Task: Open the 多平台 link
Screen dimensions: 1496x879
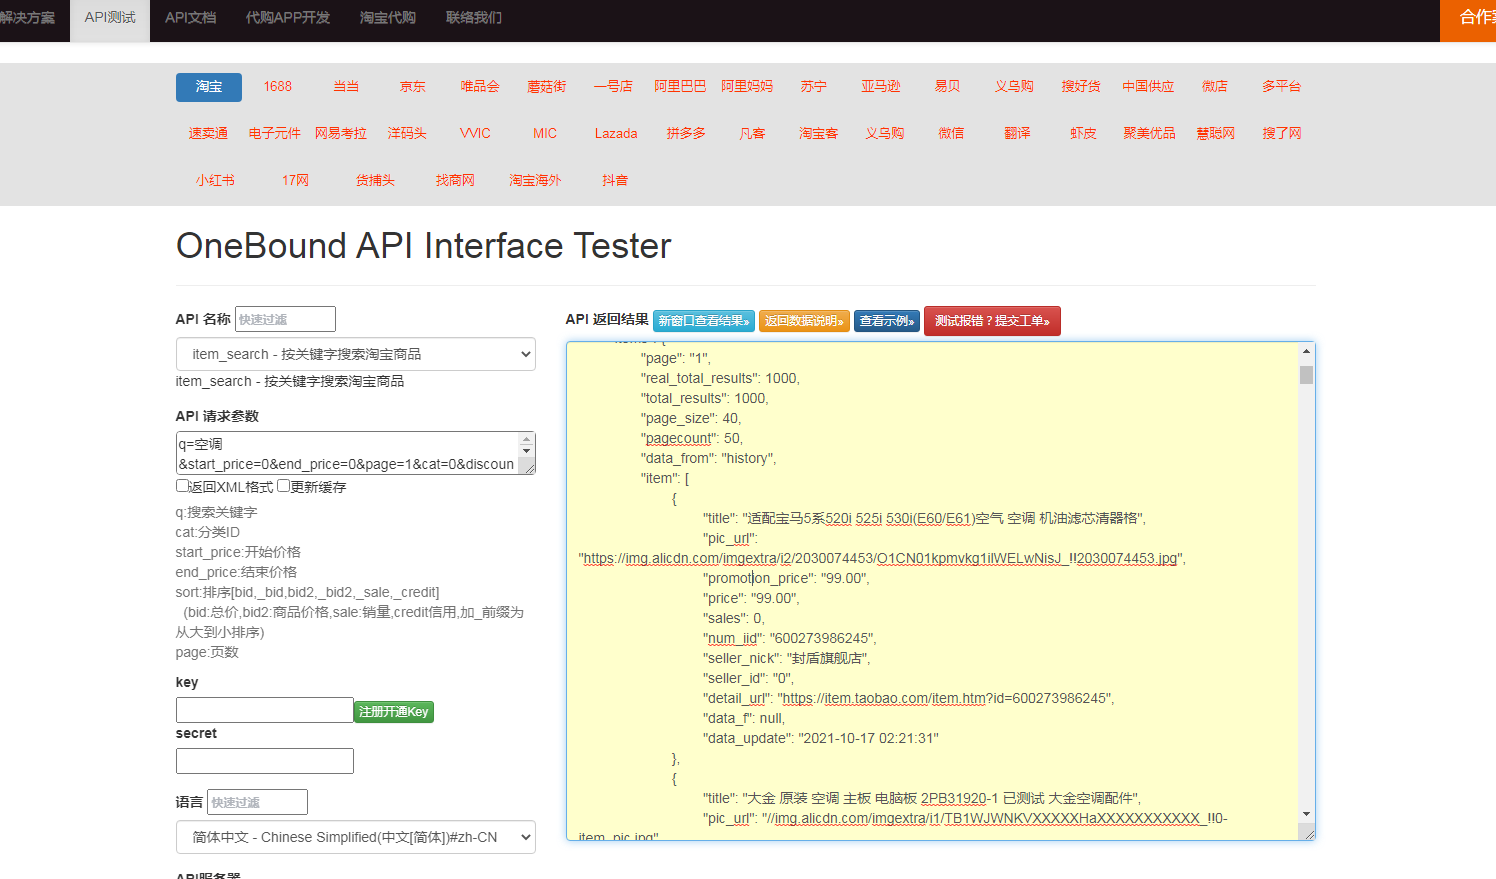Action: [1281, 87]
